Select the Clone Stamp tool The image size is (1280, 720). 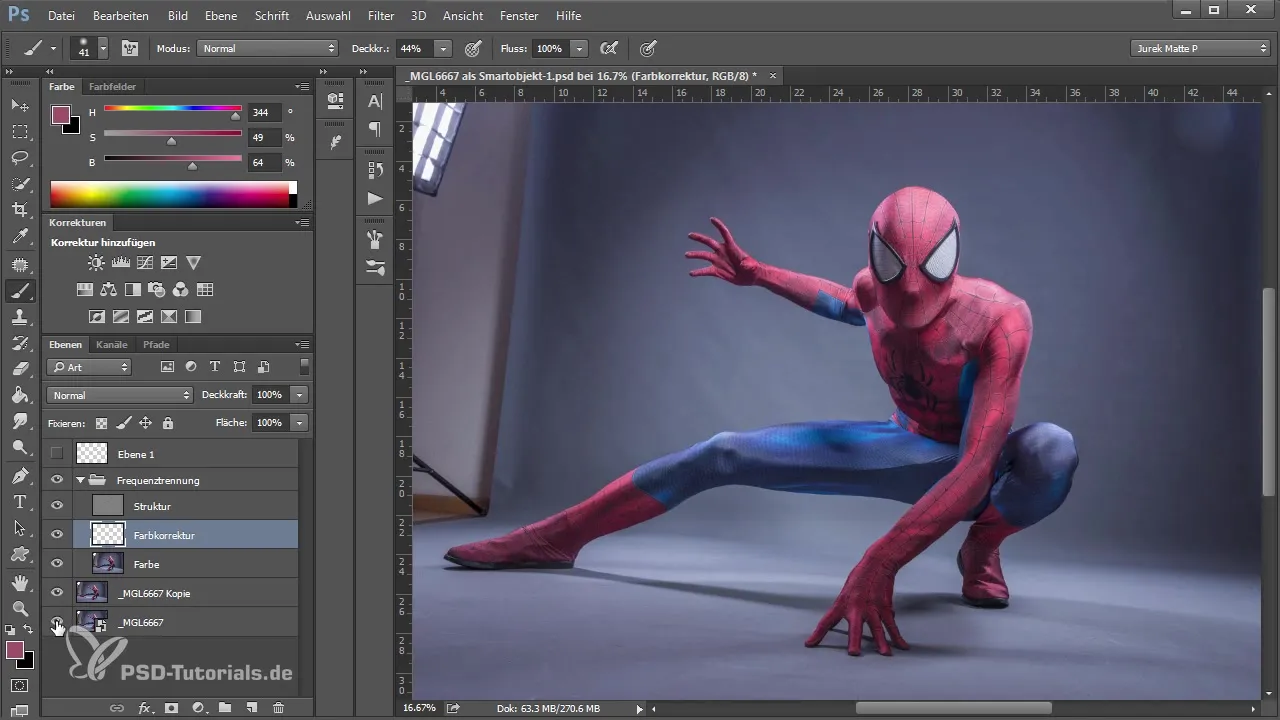pos(19,317)
